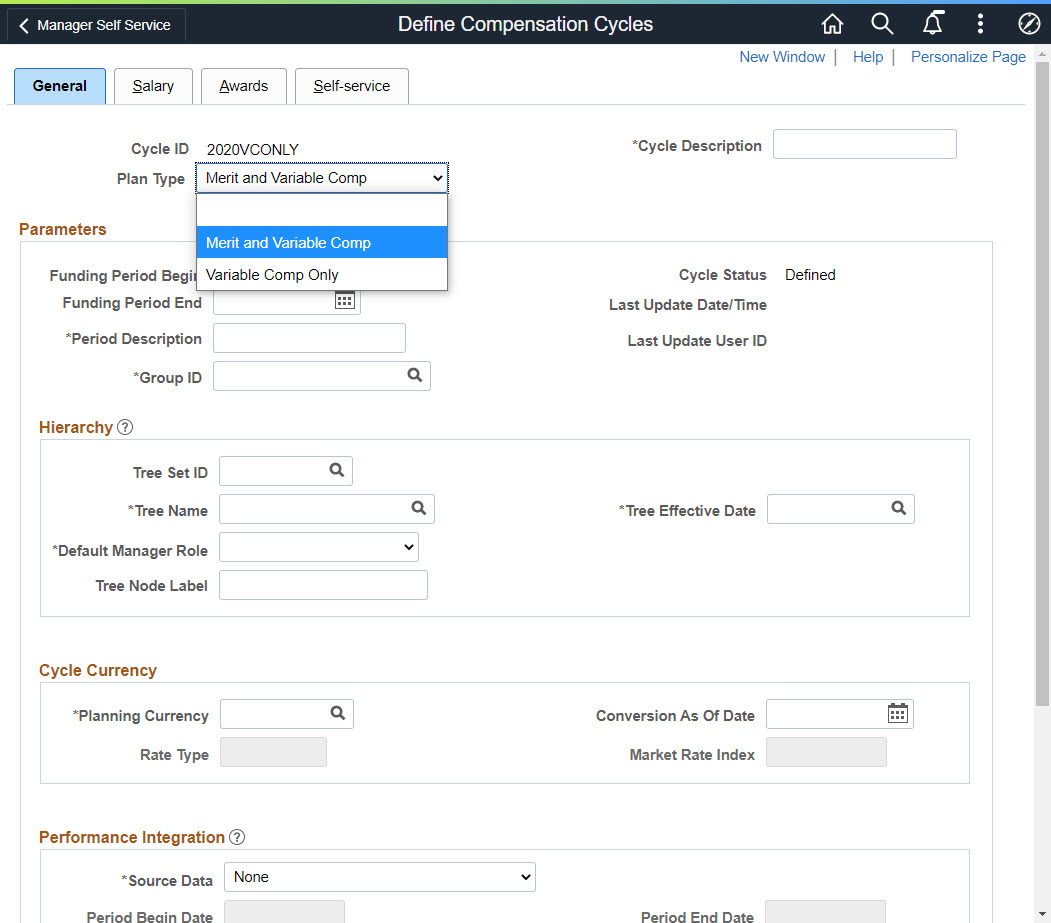Open Conversion As Of Date calendar
This screenshot has height=923, width=1051.
click(898, 714)
